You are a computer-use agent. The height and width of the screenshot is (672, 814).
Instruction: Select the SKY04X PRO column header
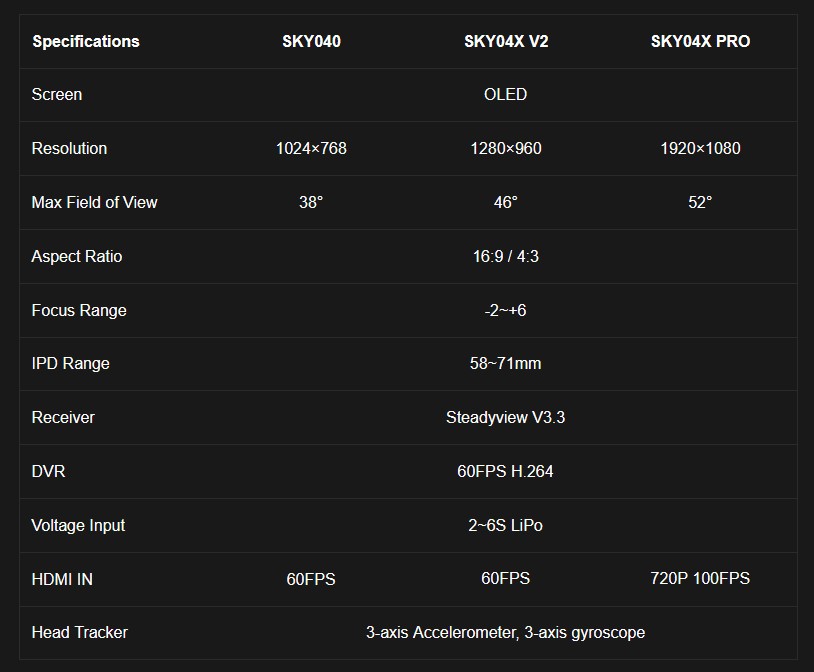(x=700, y=42)
